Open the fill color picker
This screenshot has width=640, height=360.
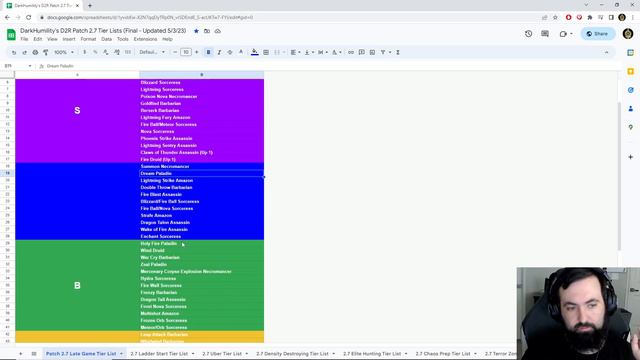(x=255, y=52)
